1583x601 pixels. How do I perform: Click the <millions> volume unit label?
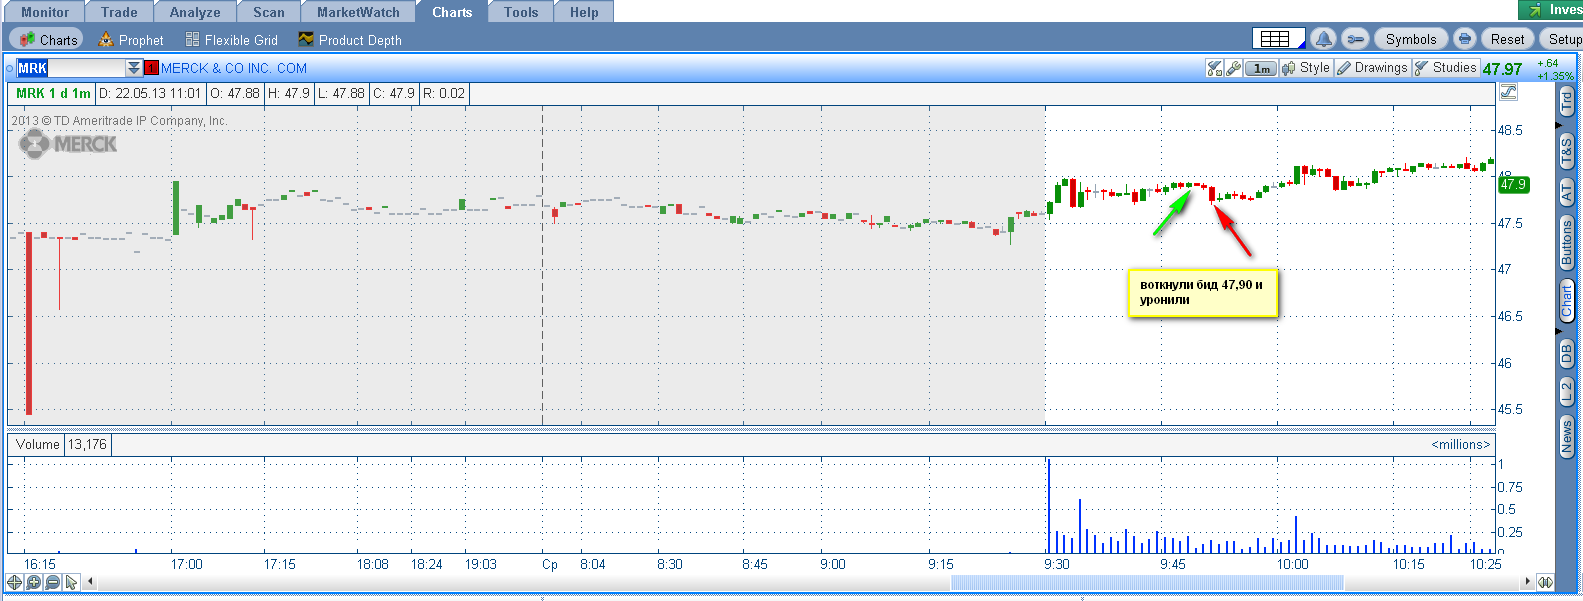[1460, 444]
